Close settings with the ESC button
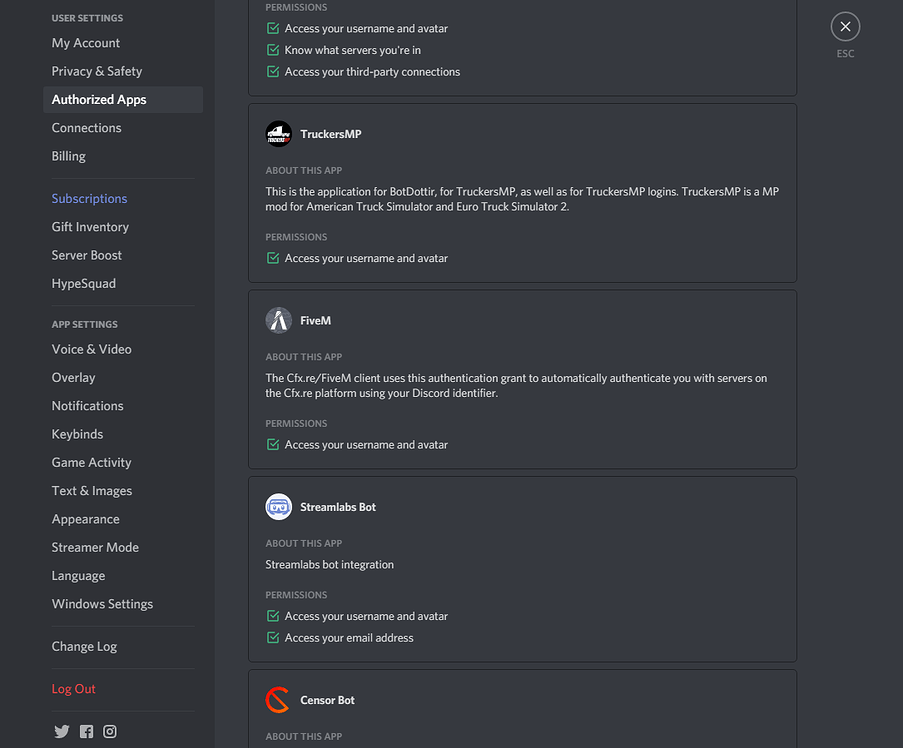 click(x=845, y=26)
